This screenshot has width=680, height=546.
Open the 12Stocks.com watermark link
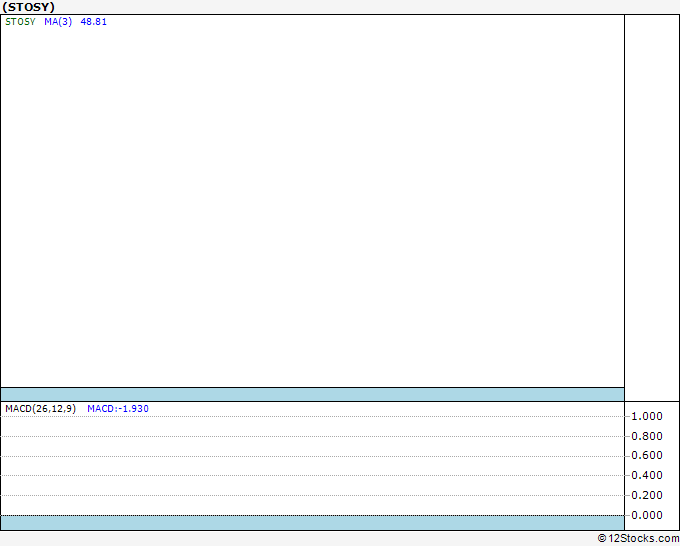[638, 538]
